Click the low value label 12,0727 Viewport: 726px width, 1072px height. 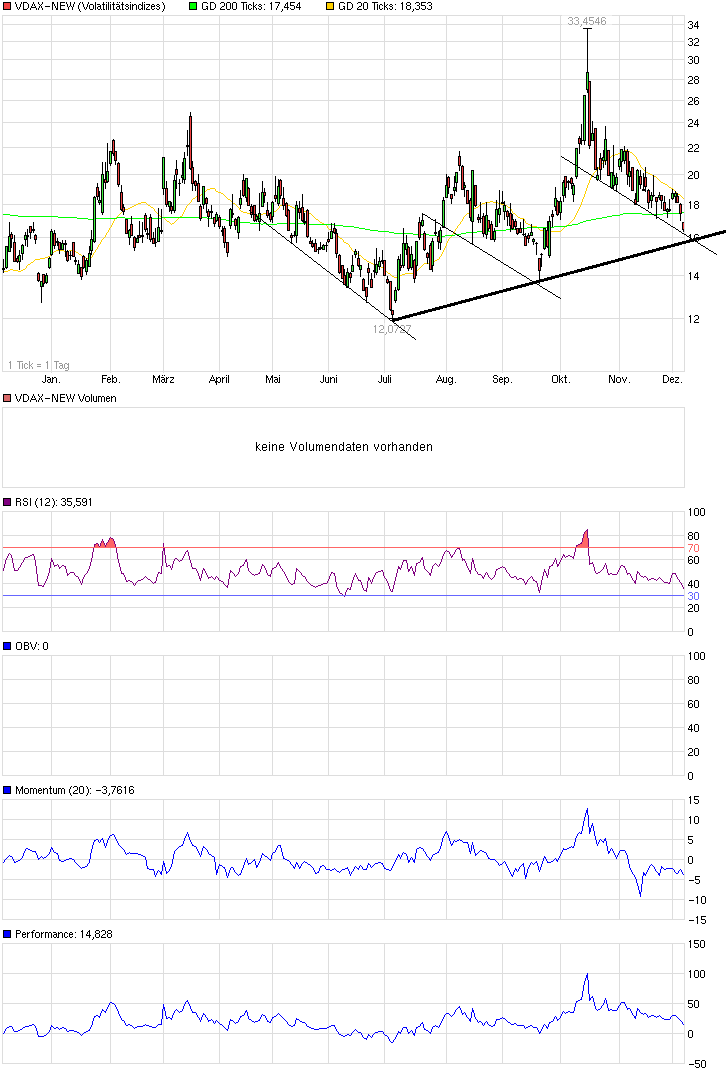[x=392, y=330]
